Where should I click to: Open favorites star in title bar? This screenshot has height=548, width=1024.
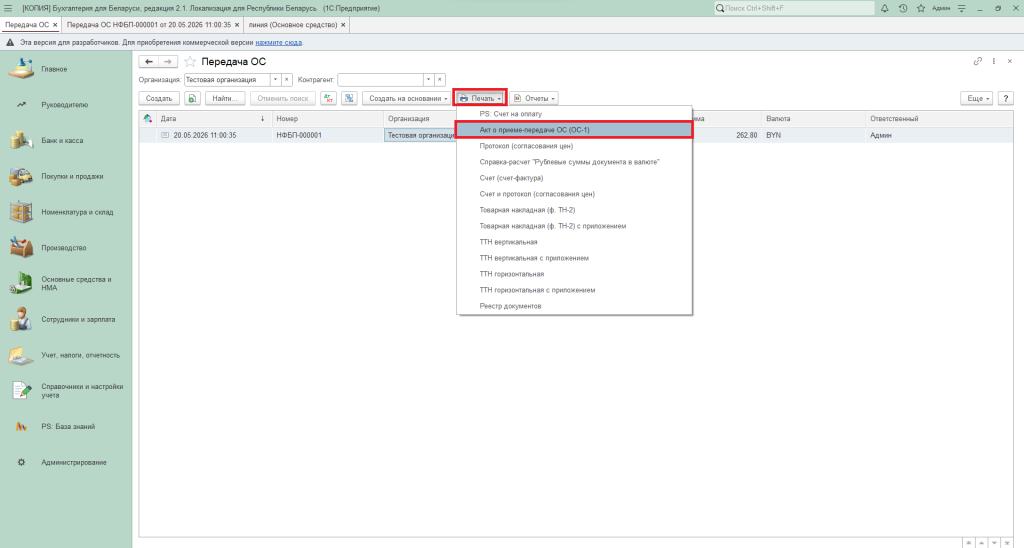[921, 8]
